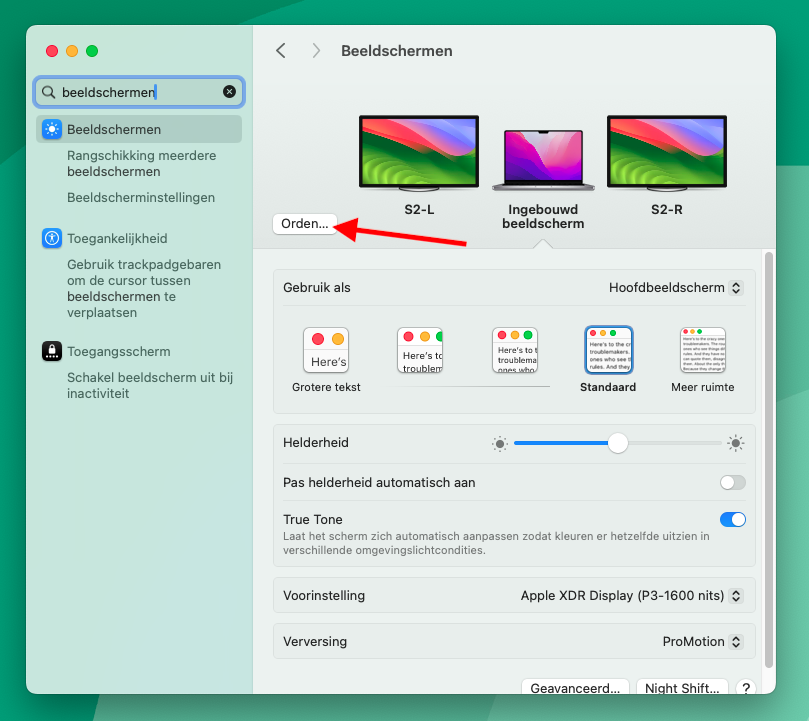Choose the Meer ruimte resolution option

click(702, 351)
